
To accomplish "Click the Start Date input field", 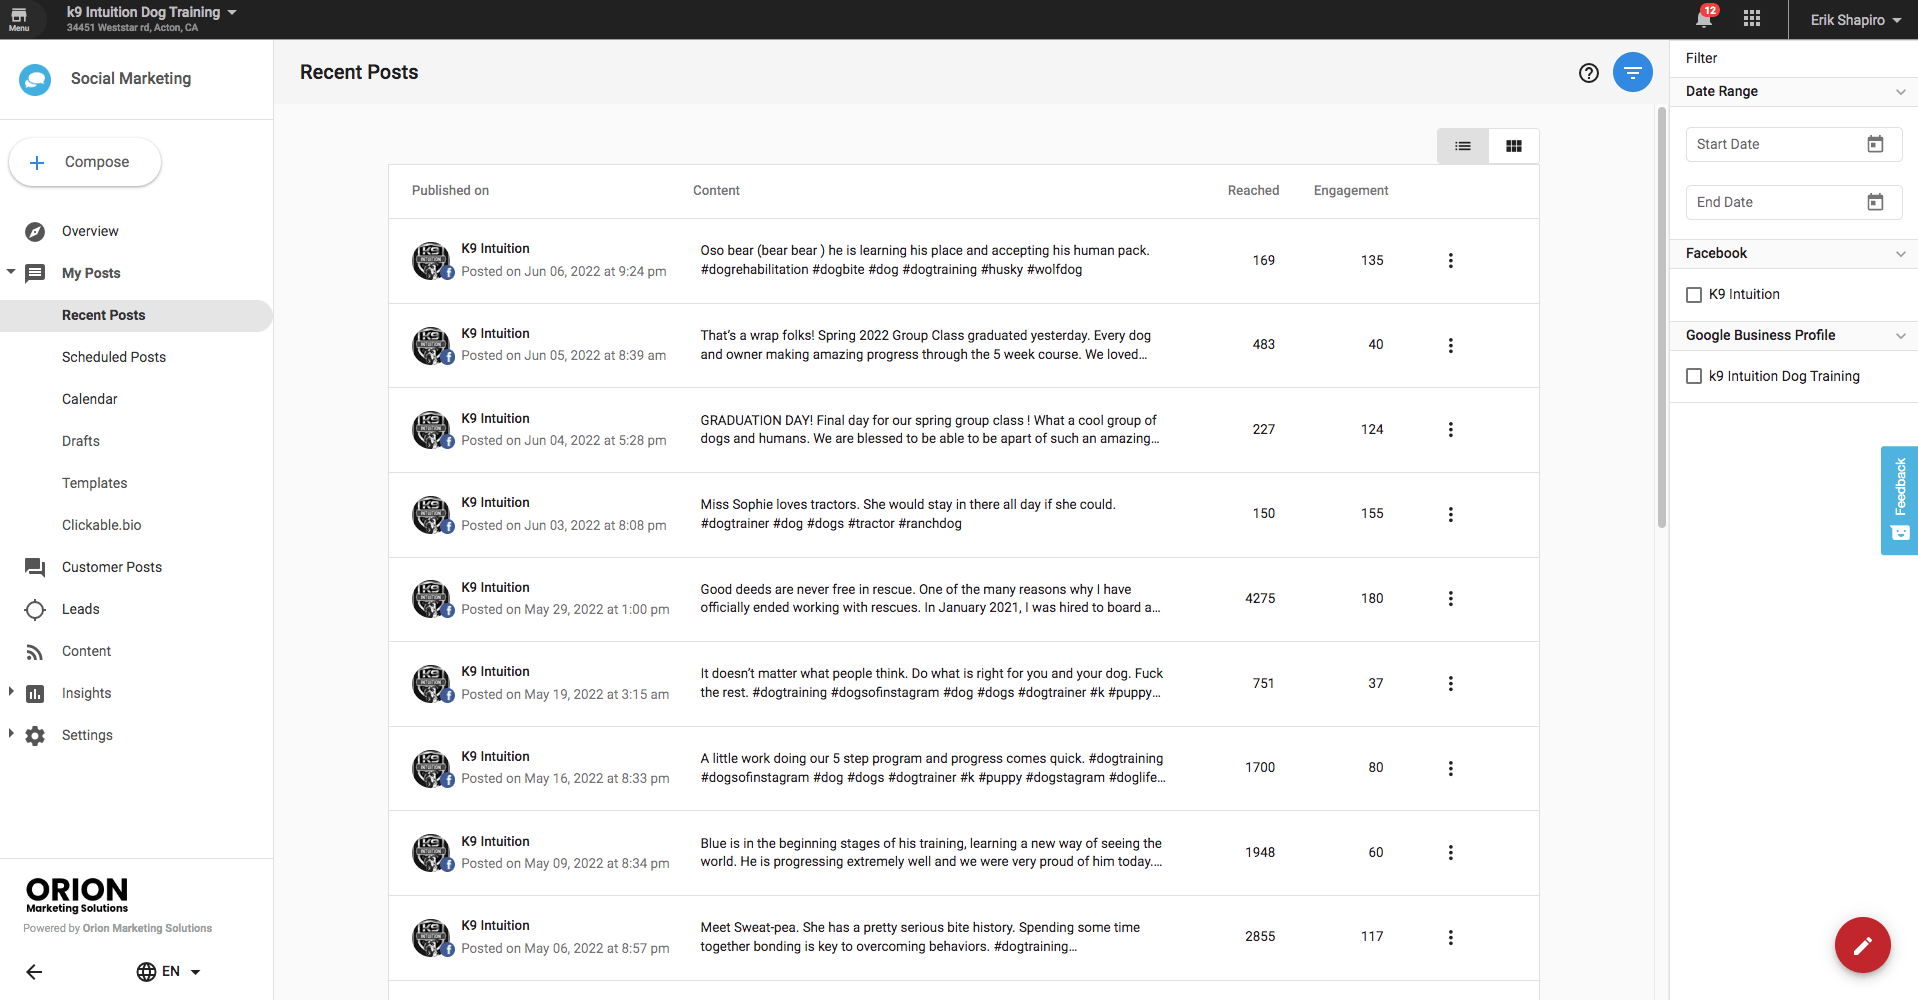I will pyautogui.click(x=1794, y=144).
